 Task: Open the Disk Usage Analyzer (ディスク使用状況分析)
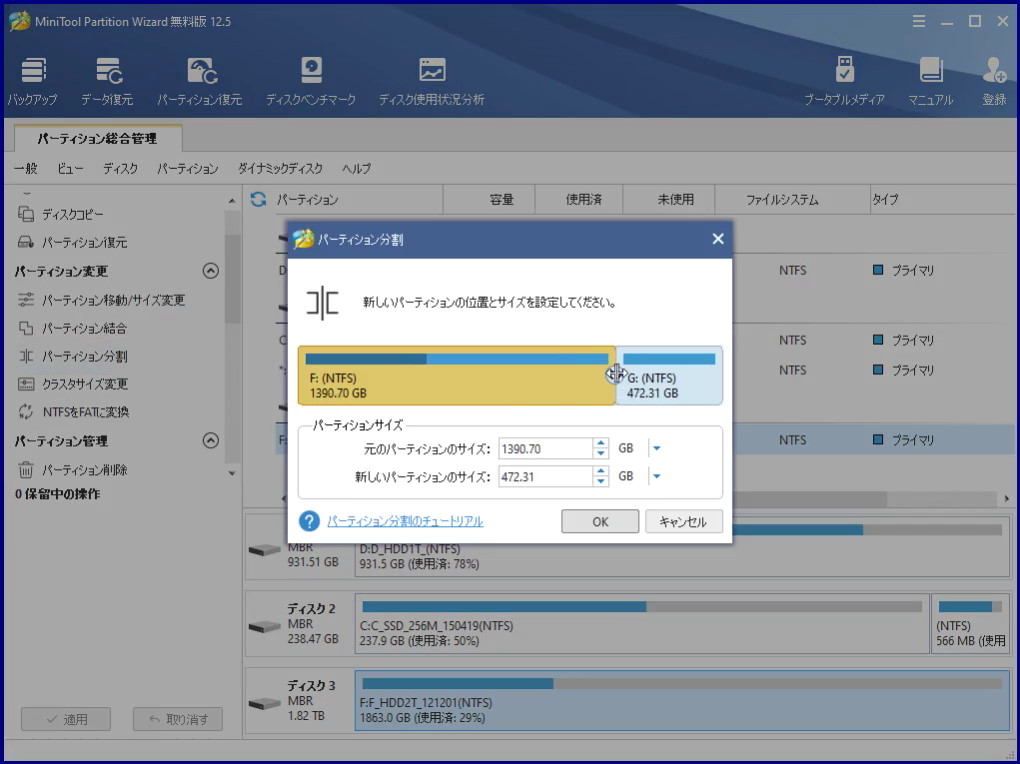(432, 81)
